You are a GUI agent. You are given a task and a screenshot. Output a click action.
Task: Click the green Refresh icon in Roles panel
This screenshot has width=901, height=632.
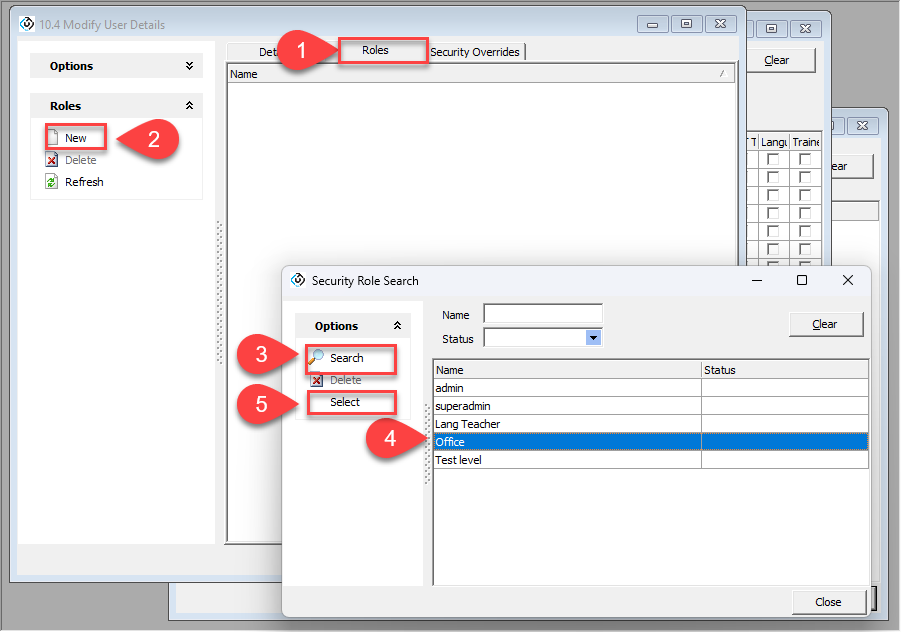(x=53, y=182)
